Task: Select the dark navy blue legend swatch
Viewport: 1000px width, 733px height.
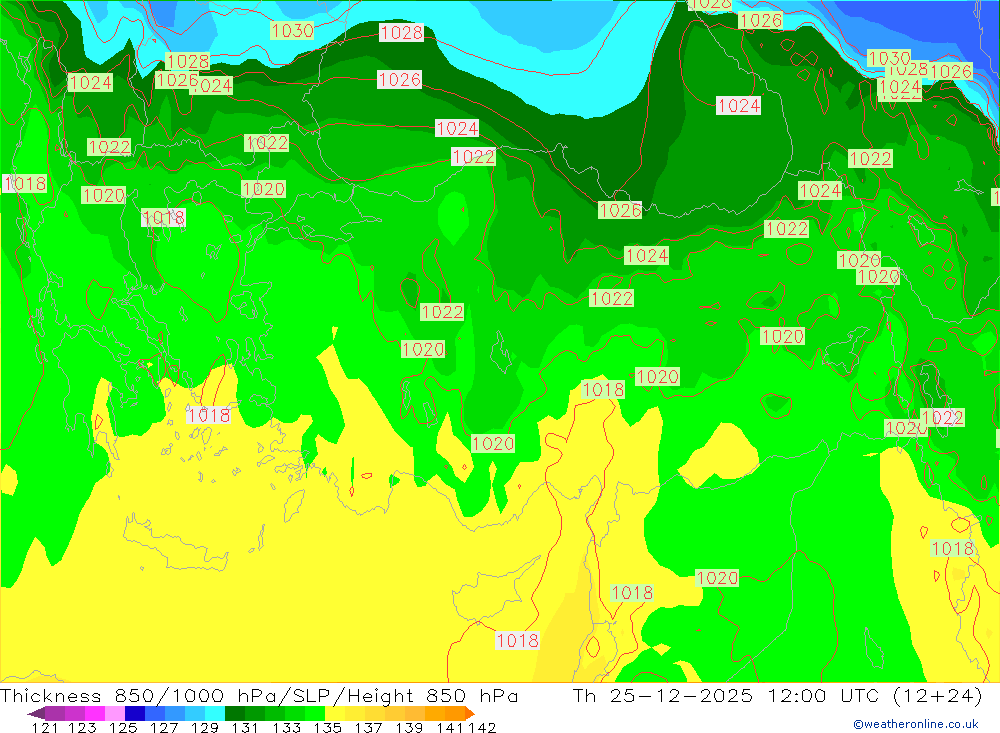Action: coord(135,713)
